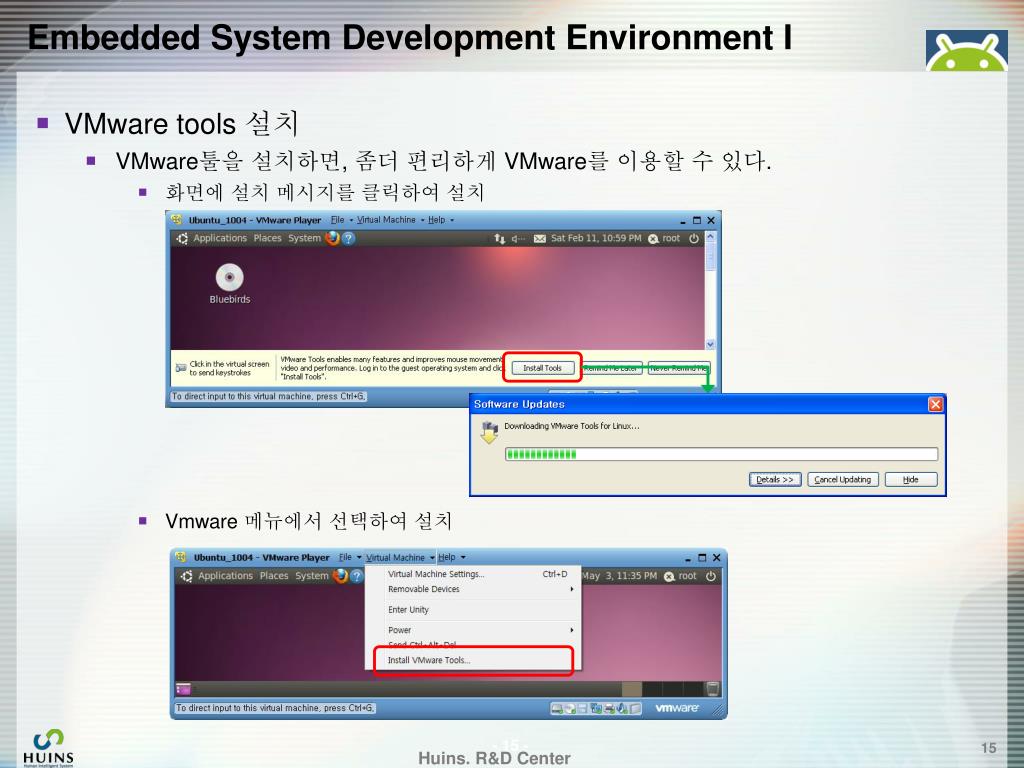The width and height of the screenshot is (1024, 768).
Task: Open the File menu in the May 3 VMware window
Action: pos(345,558)
